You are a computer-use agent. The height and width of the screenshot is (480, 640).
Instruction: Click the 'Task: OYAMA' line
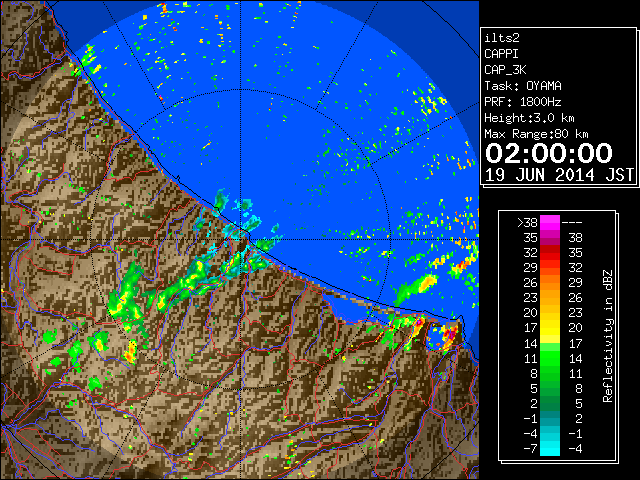click(523, 86)
